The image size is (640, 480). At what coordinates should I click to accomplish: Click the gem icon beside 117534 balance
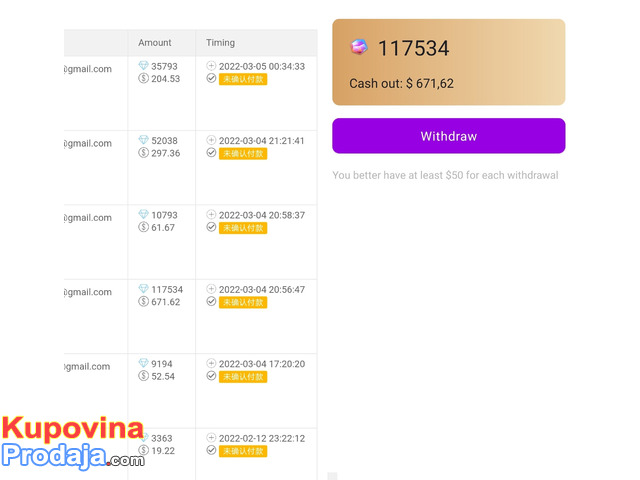point(359,47)
